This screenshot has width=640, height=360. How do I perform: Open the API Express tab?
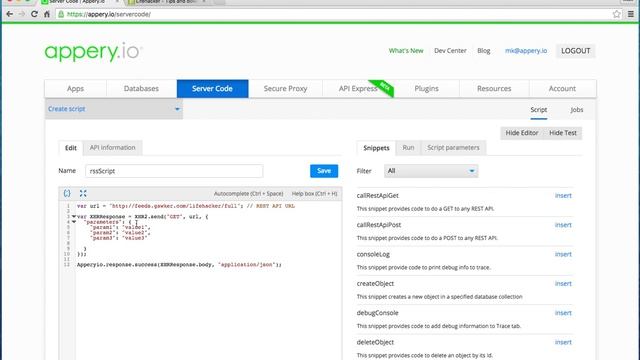[x=358, y=89]
